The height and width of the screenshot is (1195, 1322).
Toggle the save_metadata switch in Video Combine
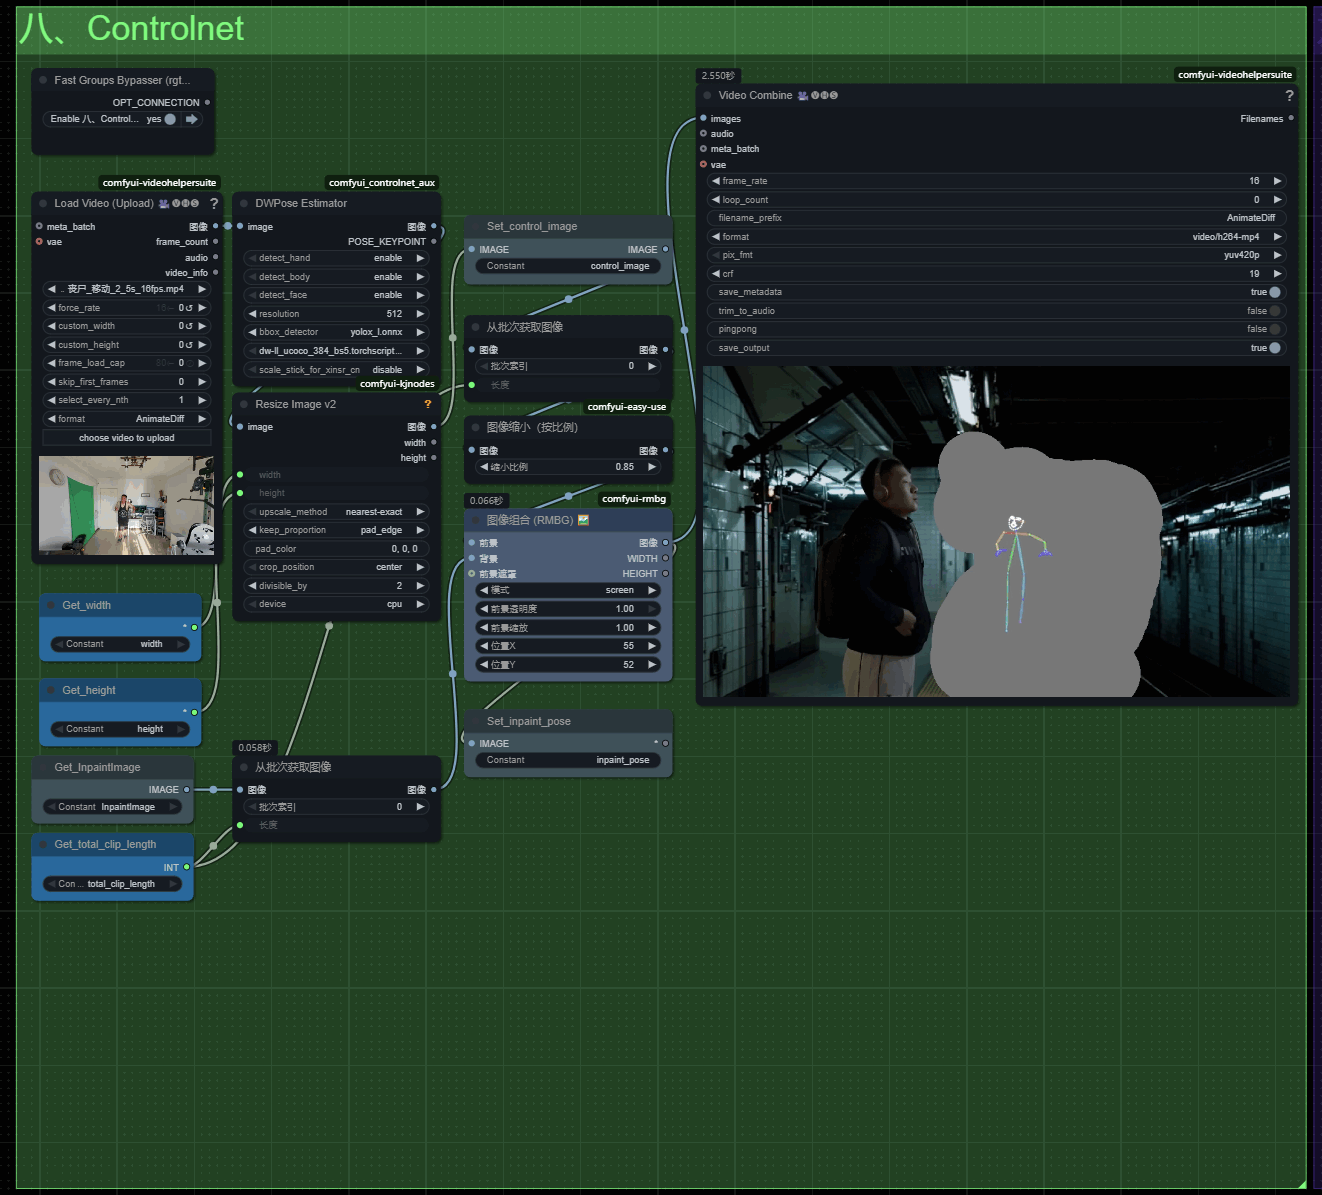pyautogui.click(x=1274, y=292)
